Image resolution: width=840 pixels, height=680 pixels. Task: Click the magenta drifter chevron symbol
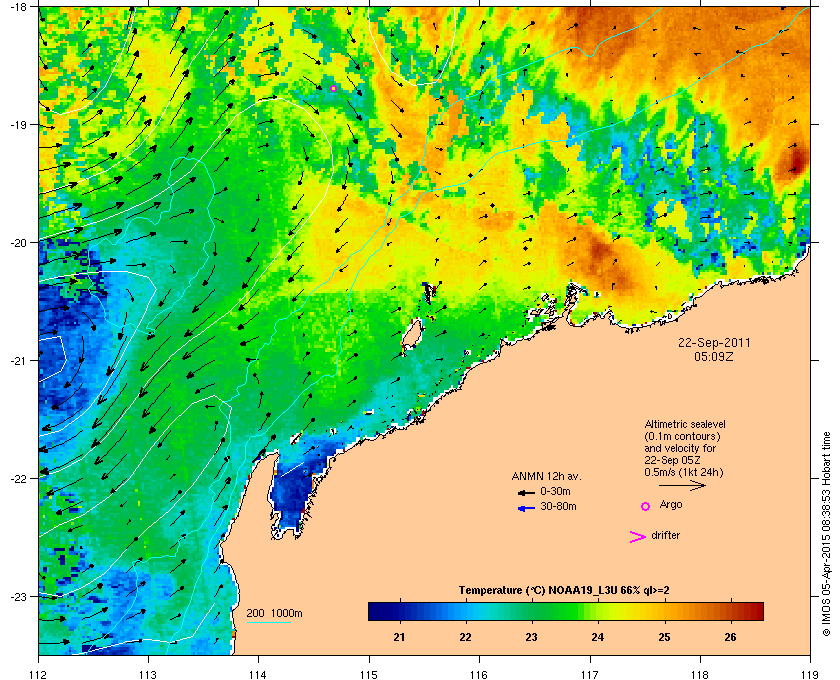tap(638, 537)
